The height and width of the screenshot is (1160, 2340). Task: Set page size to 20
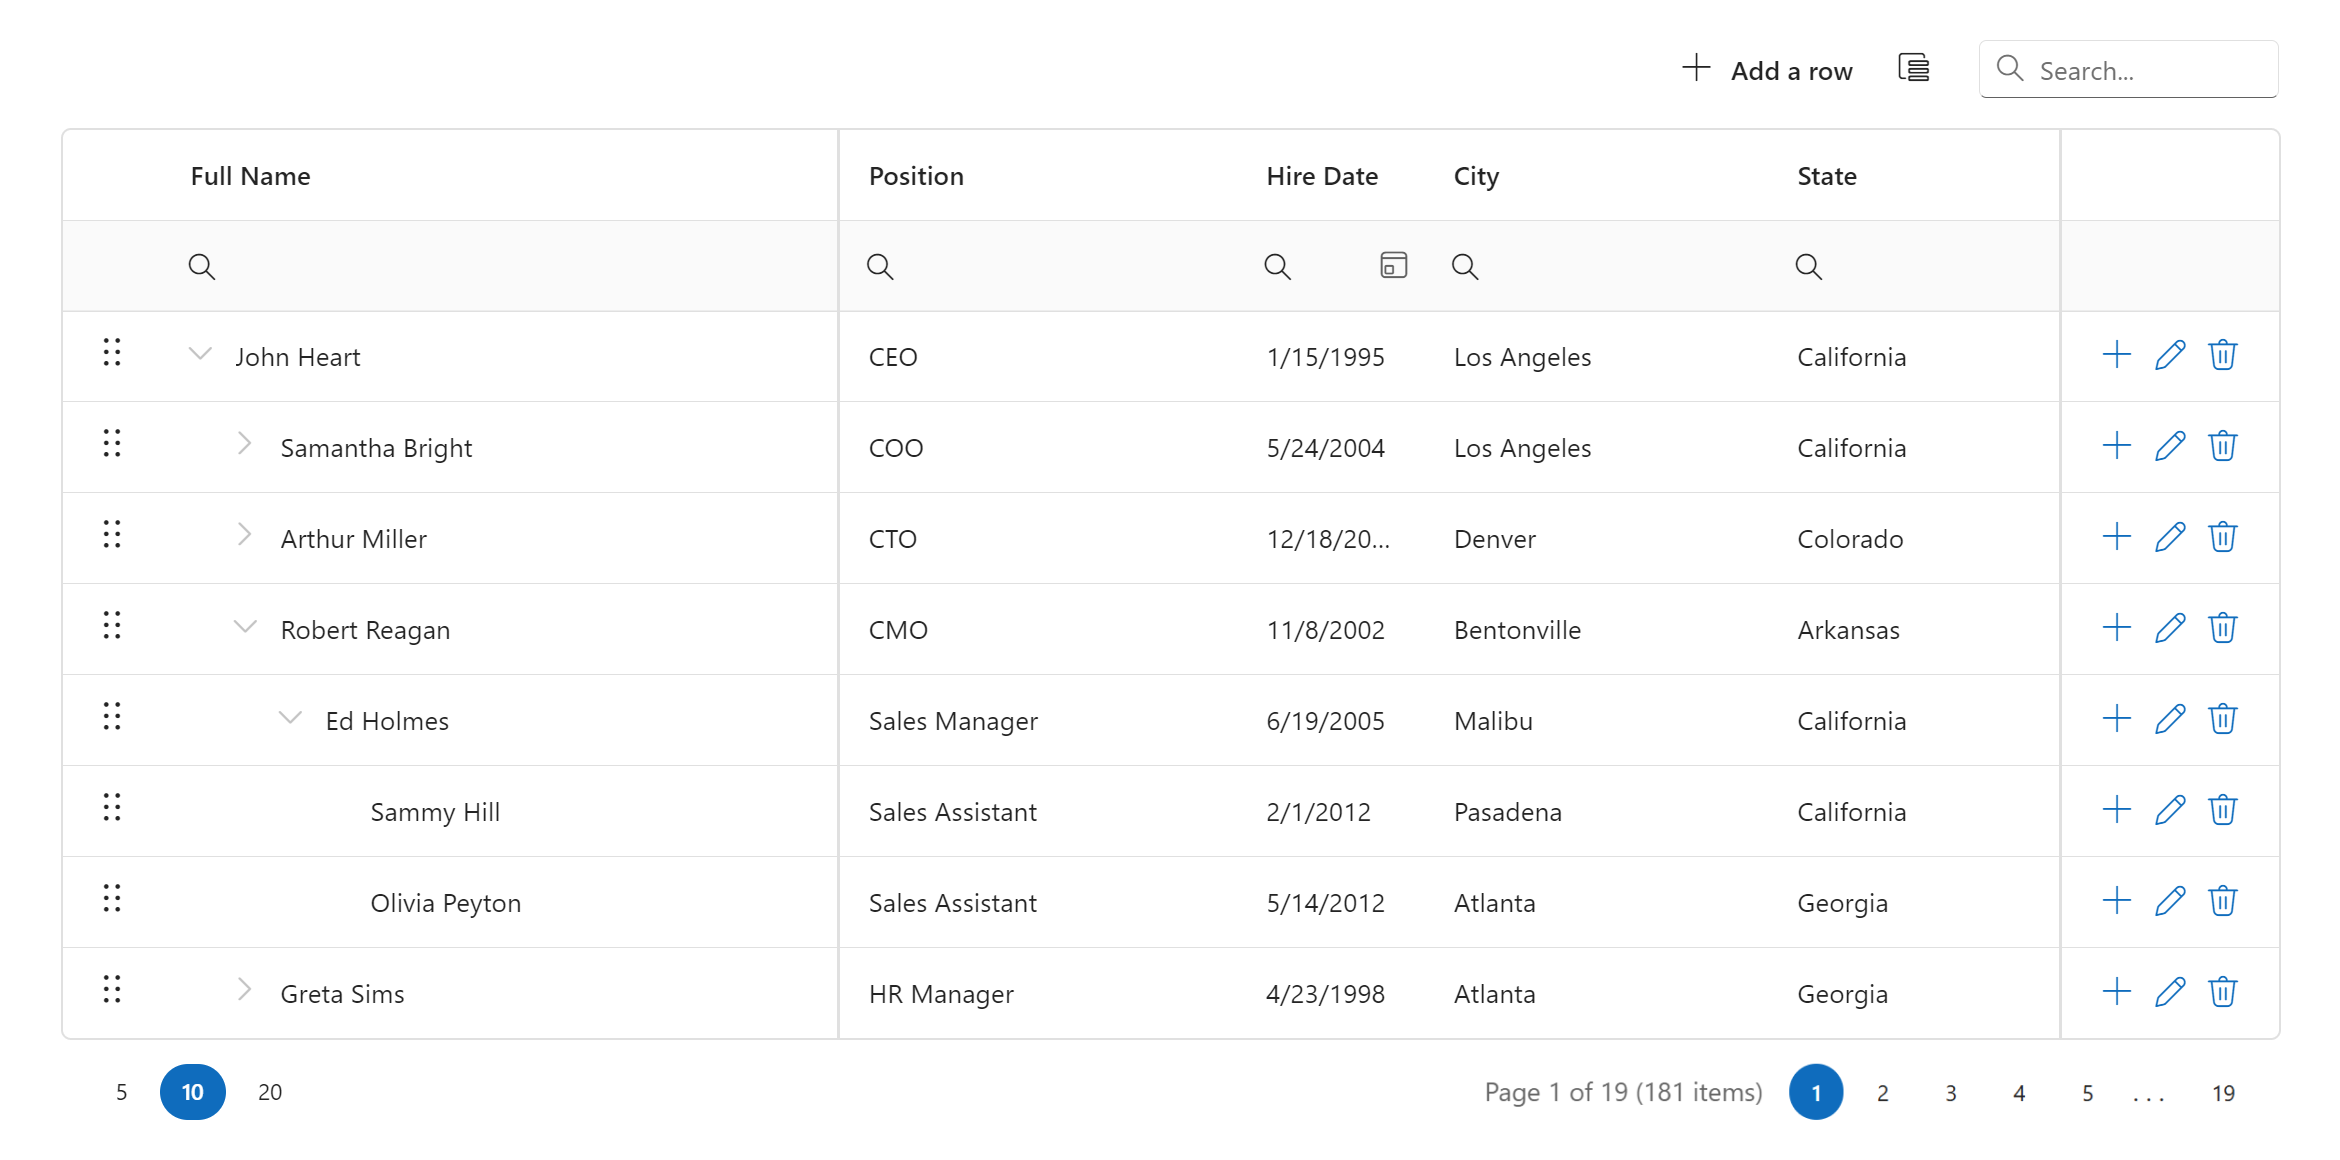coord(270,1092)
